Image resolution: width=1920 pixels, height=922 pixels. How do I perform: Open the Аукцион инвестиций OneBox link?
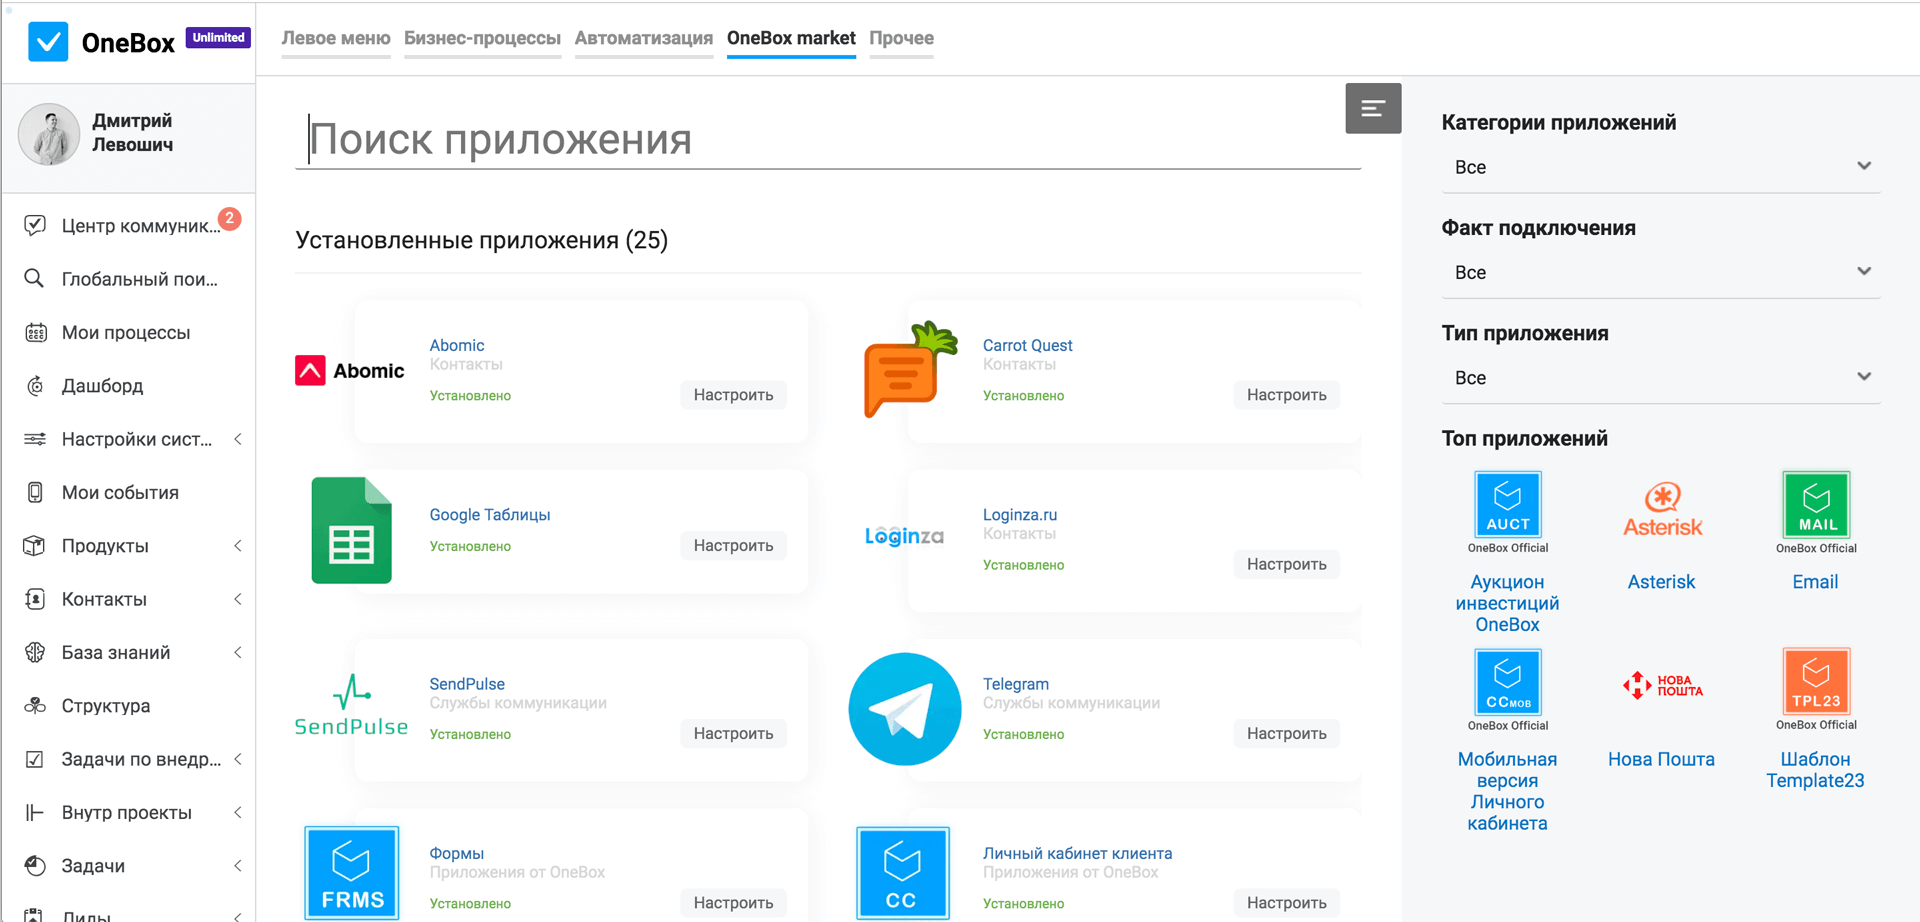1507,603
